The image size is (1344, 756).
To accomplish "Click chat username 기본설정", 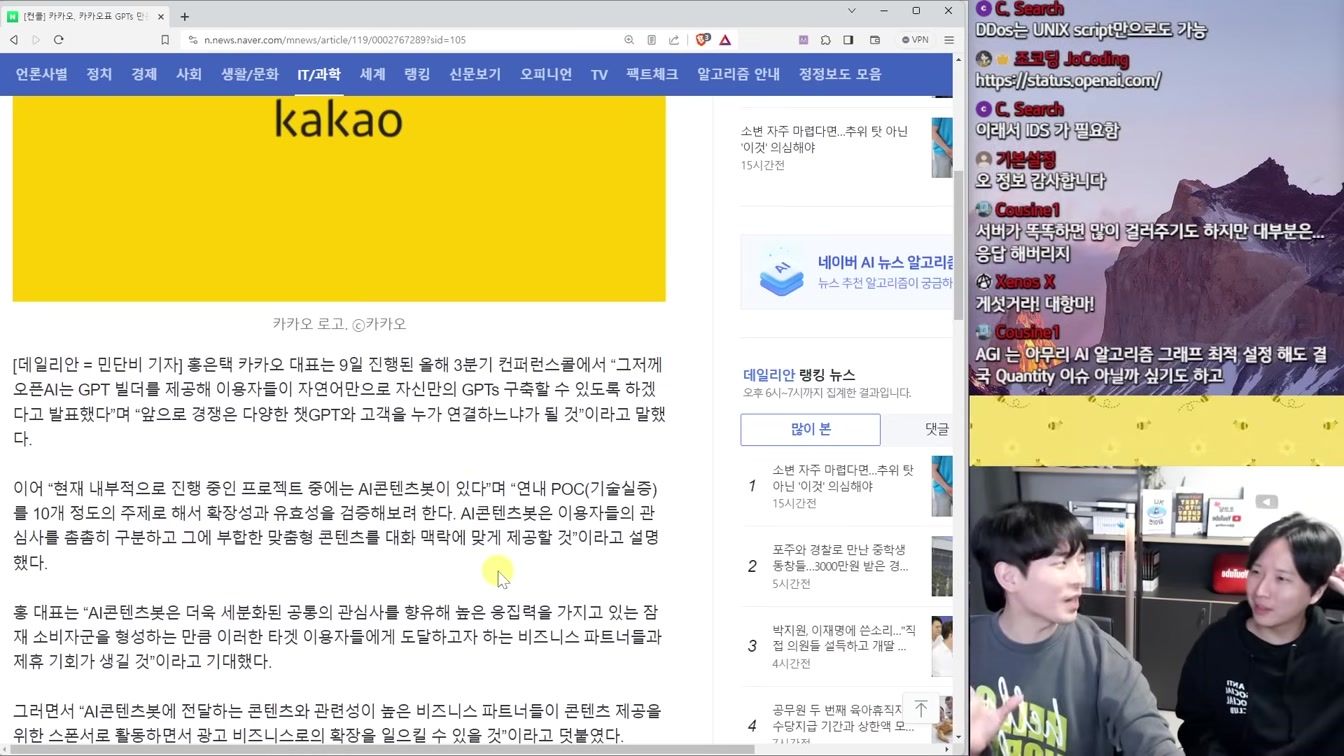I will coord(1025,159).
